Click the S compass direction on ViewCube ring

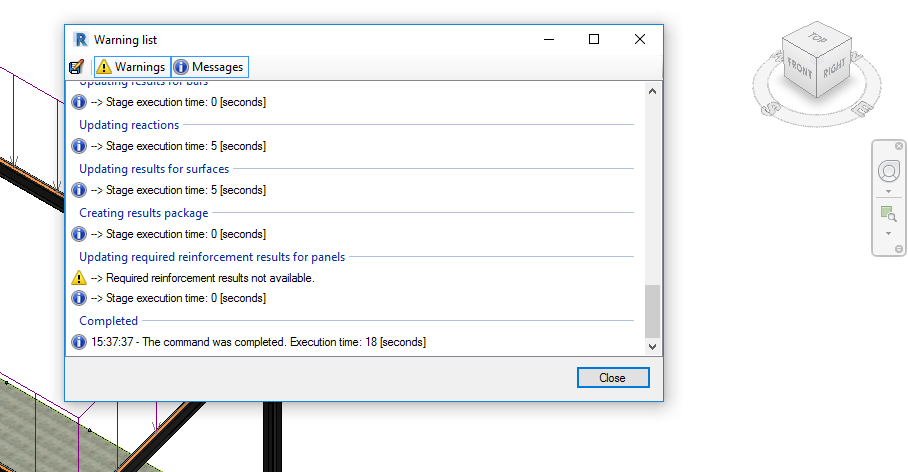click(773, 108)
